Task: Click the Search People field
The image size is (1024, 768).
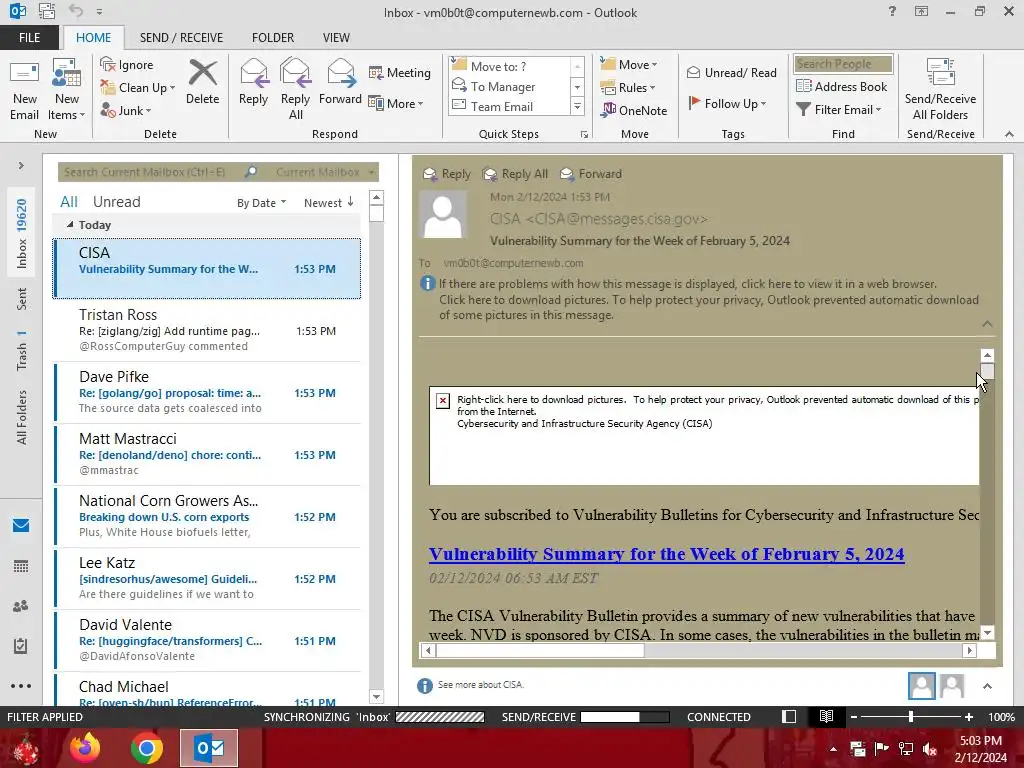Action: (843, 64)
